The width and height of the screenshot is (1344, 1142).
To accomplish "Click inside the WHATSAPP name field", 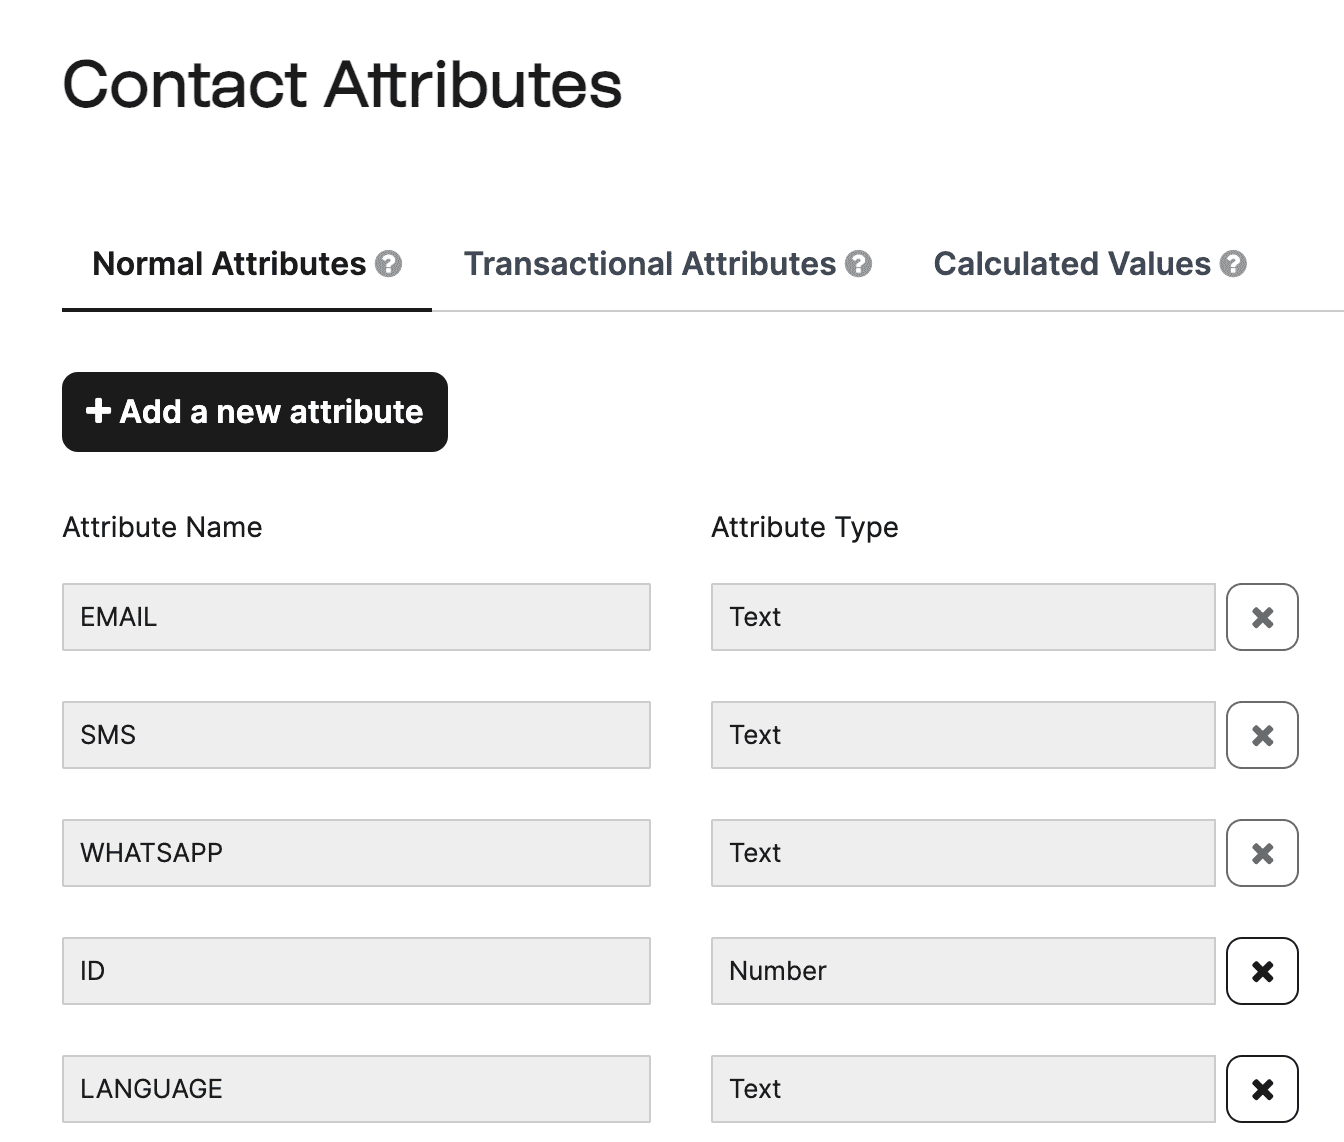I will coord(356,853).
